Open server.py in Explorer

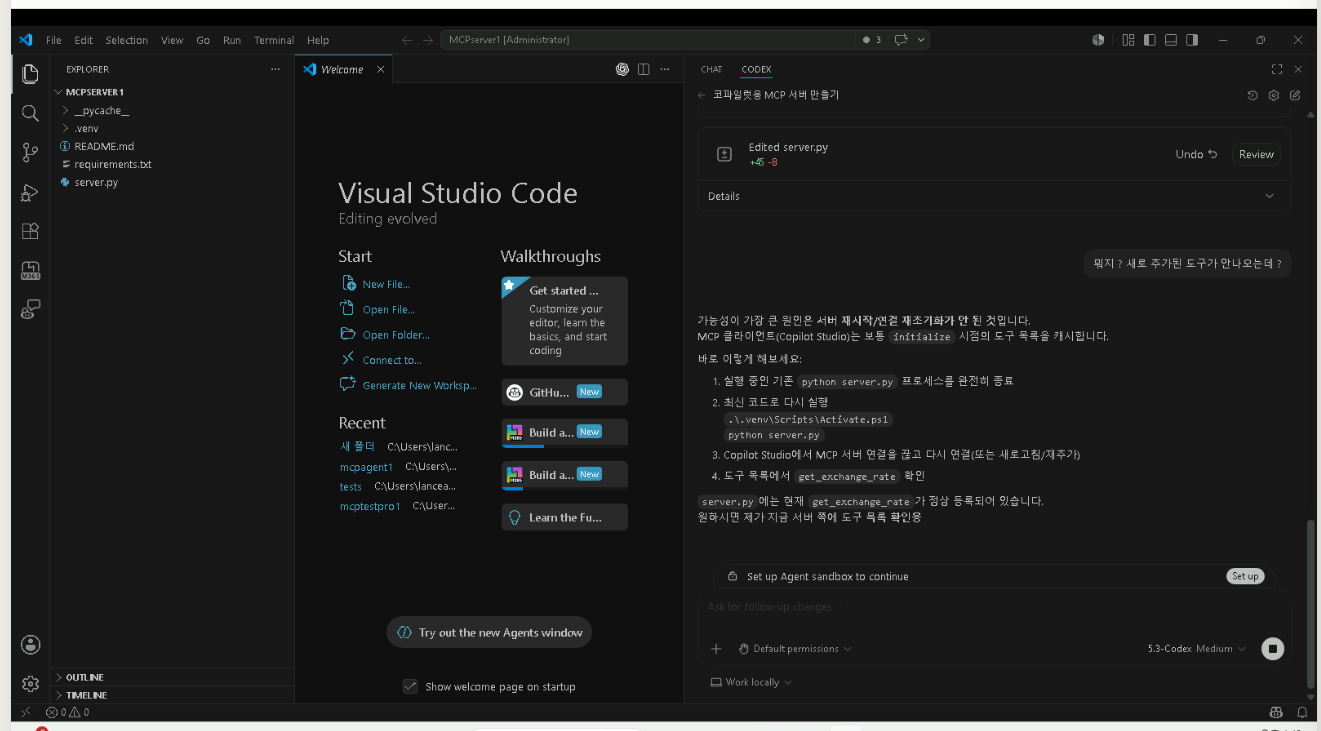(x=171, y=182)
